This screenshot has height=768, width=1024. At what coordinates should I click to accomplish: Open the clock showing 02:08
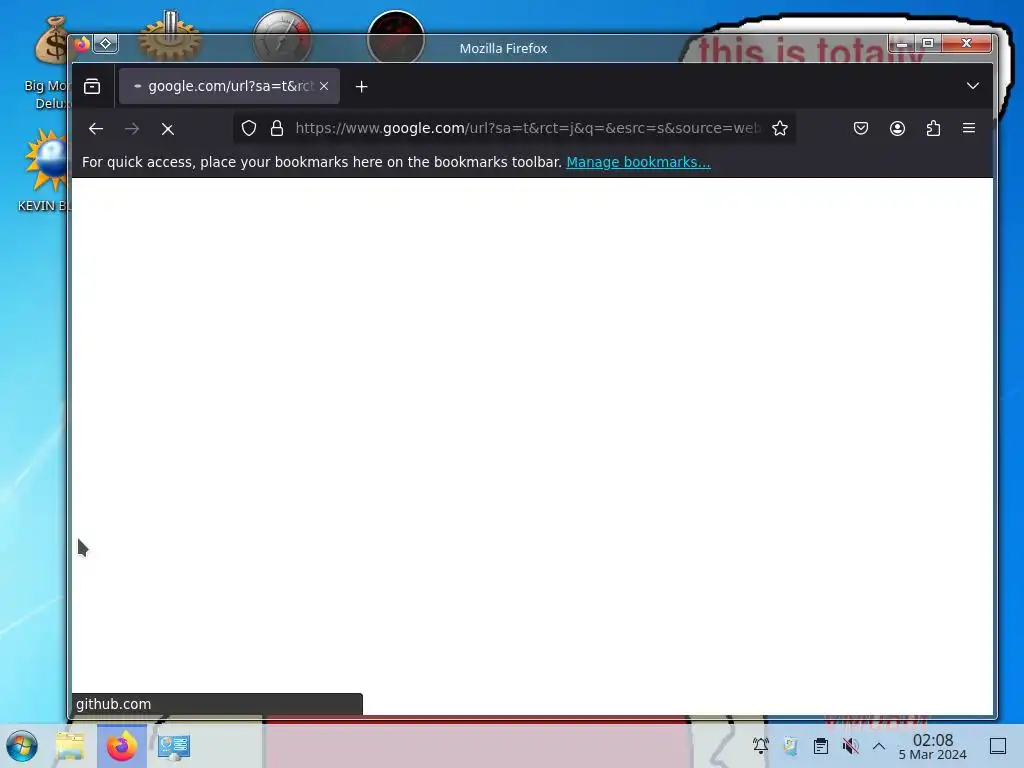[x=933, y=746]
